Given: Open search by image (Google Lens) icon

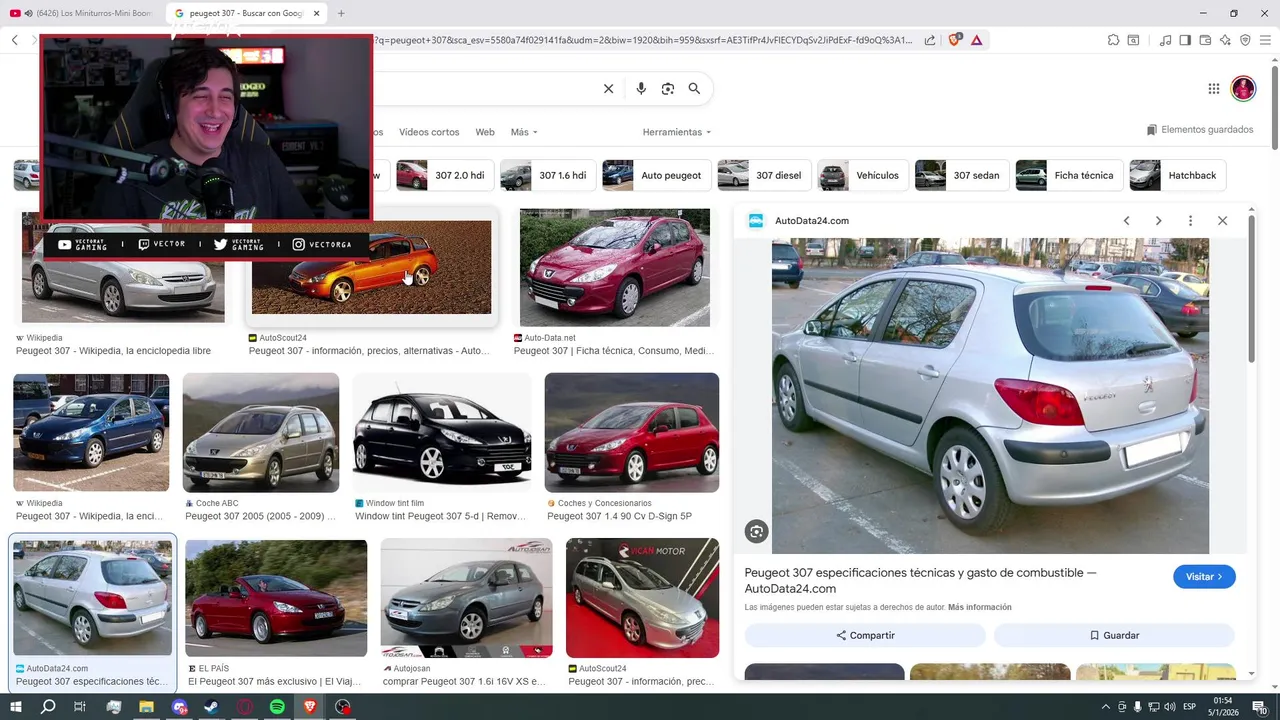Looking at the screenshot, I should click(668, 89).
